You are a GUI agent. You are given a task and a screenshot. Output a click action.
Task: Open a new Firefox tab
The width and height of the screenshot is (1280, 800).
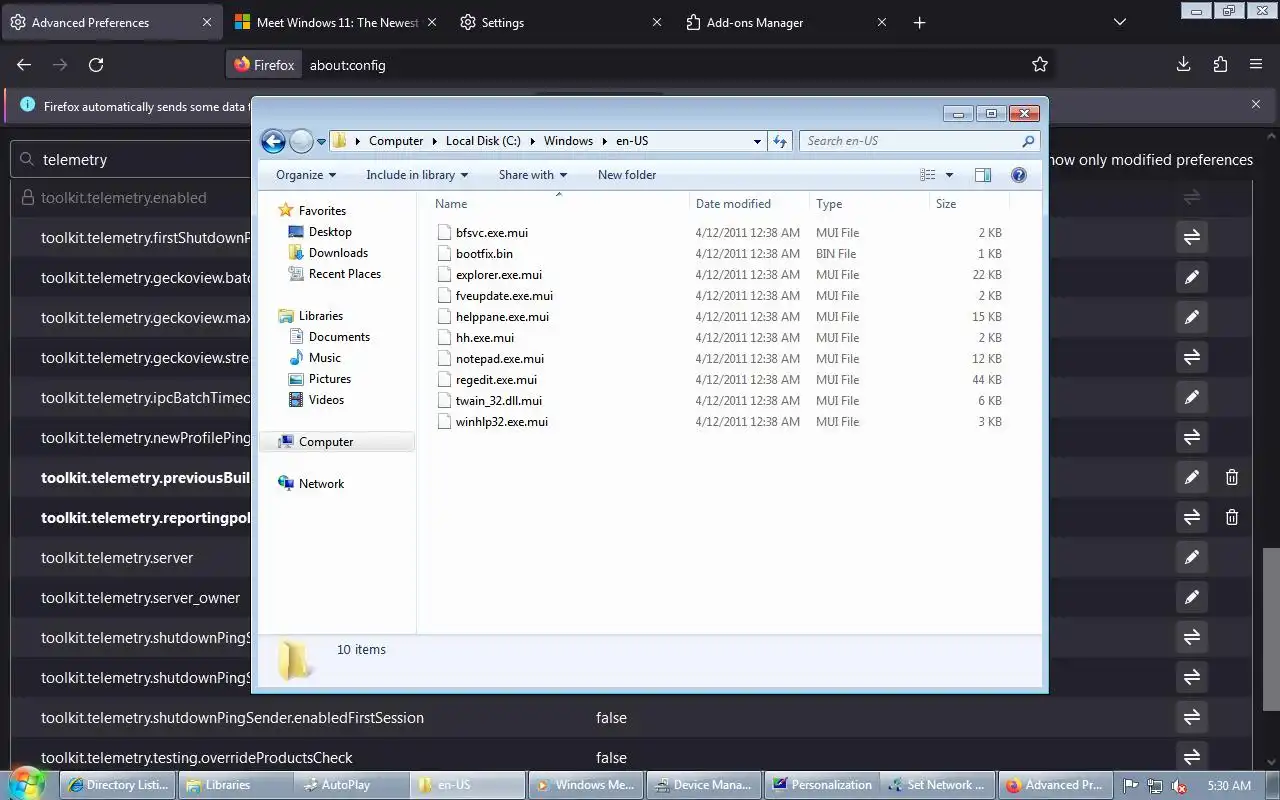(x=920, y=22)
